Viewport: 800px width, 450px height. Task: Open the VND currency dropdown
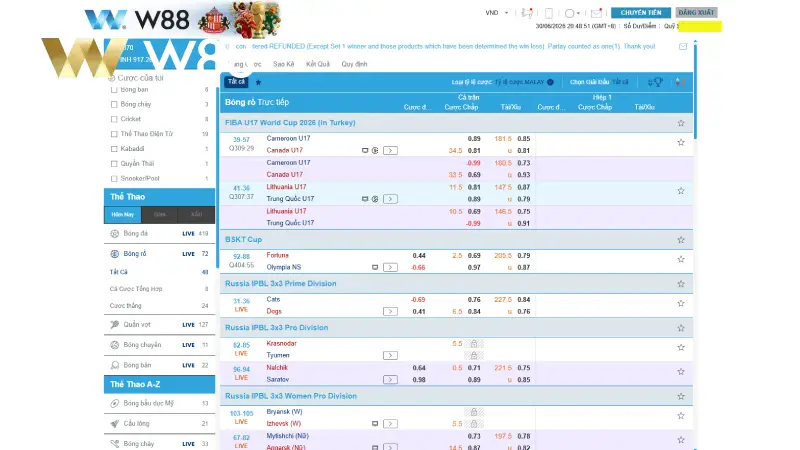click(496, 13)
